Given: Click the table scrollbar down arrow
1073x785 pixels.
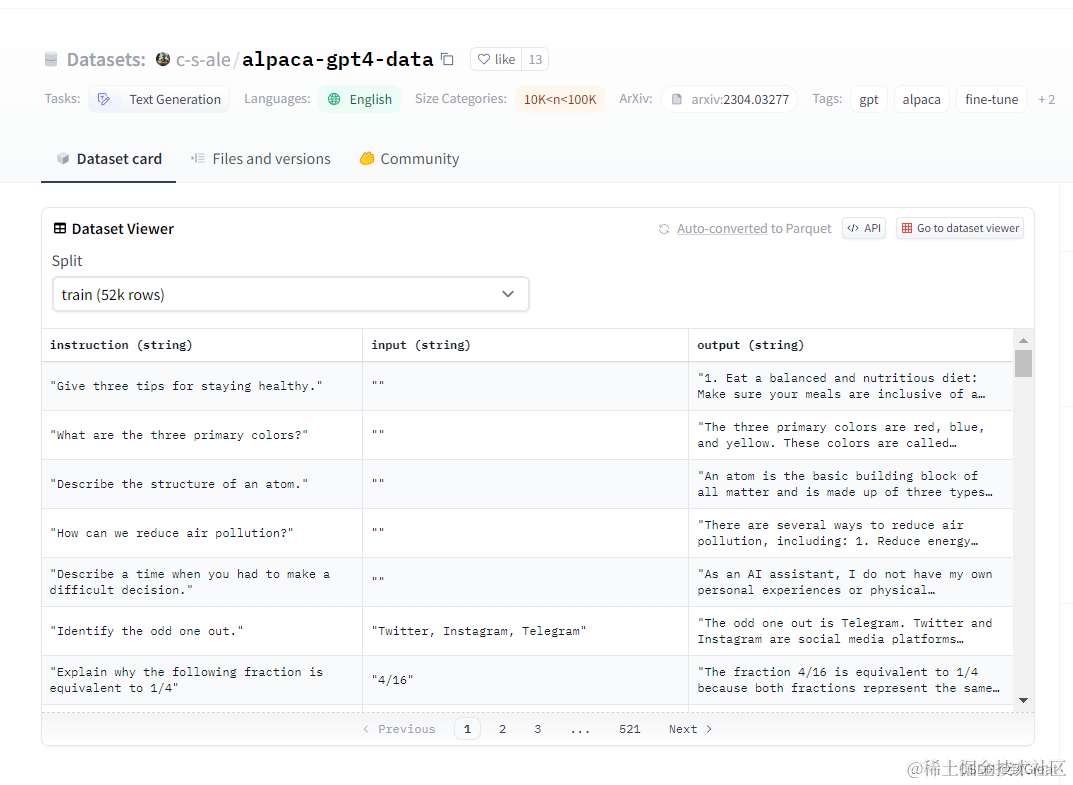Looking at the screenshot, I should coord(1023,700).
